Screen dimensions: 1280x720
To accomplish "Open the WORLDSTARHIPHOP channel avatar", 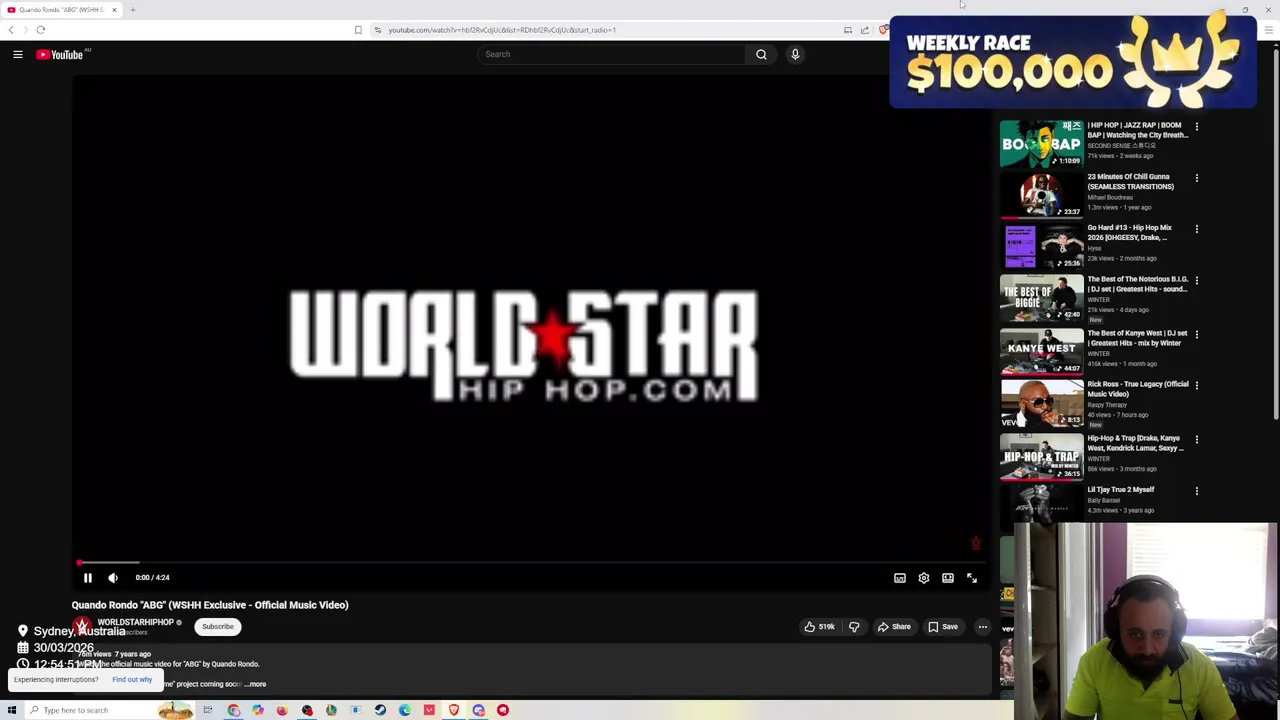I will (x=82, y=627).
